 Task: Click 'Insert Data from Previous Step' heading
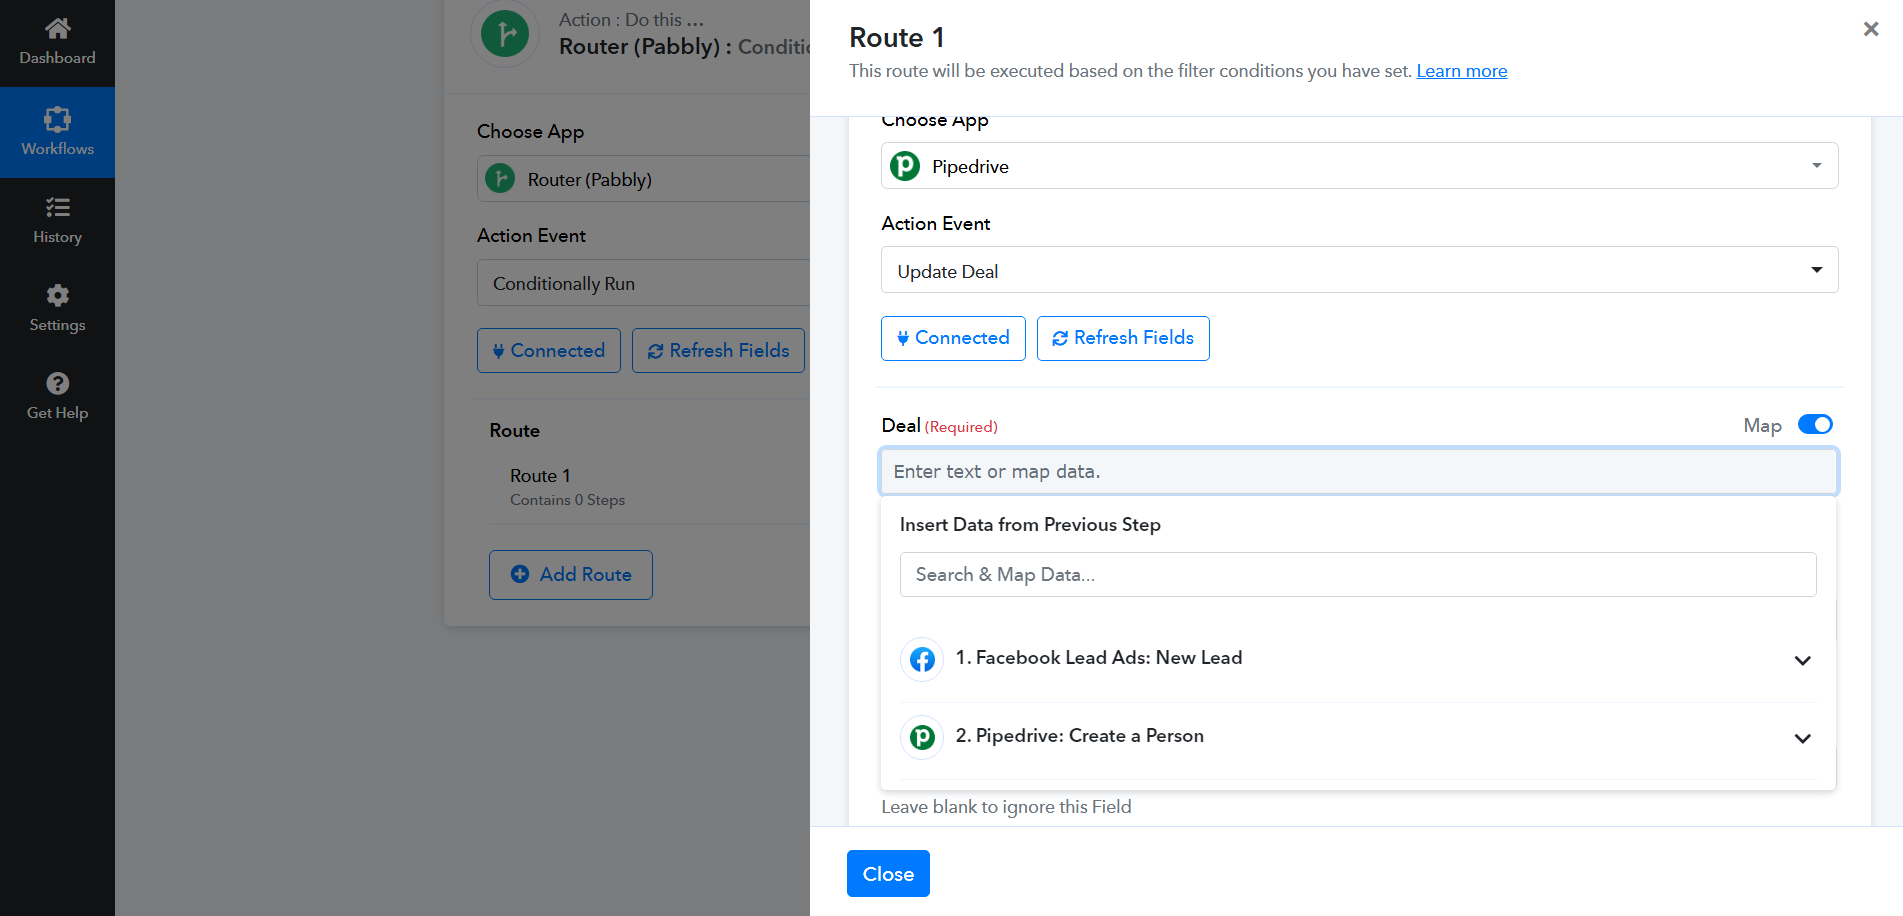tap(1030, 525)
